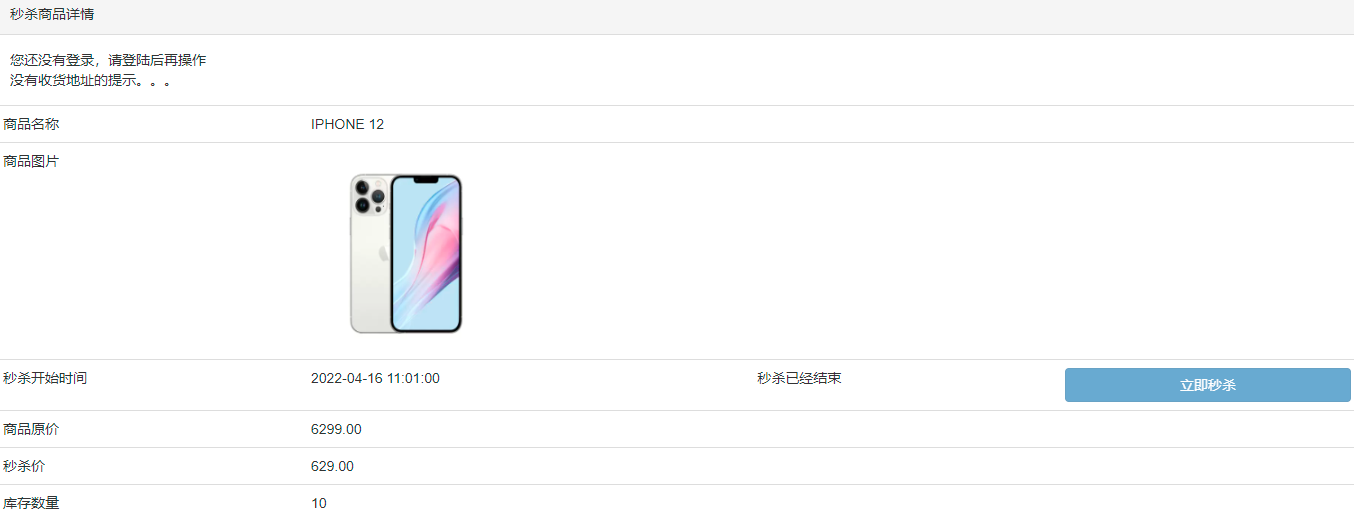Click the phone's colorful front screen
Screen dimensions: 1354x519
(x=426, y=254)
